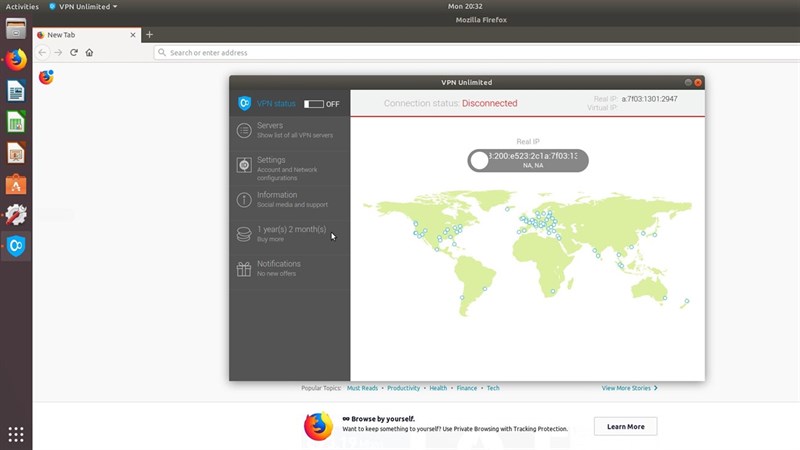The image size is (800, 450).
Task: Open Productivity topic link
Action: (404, 388)
